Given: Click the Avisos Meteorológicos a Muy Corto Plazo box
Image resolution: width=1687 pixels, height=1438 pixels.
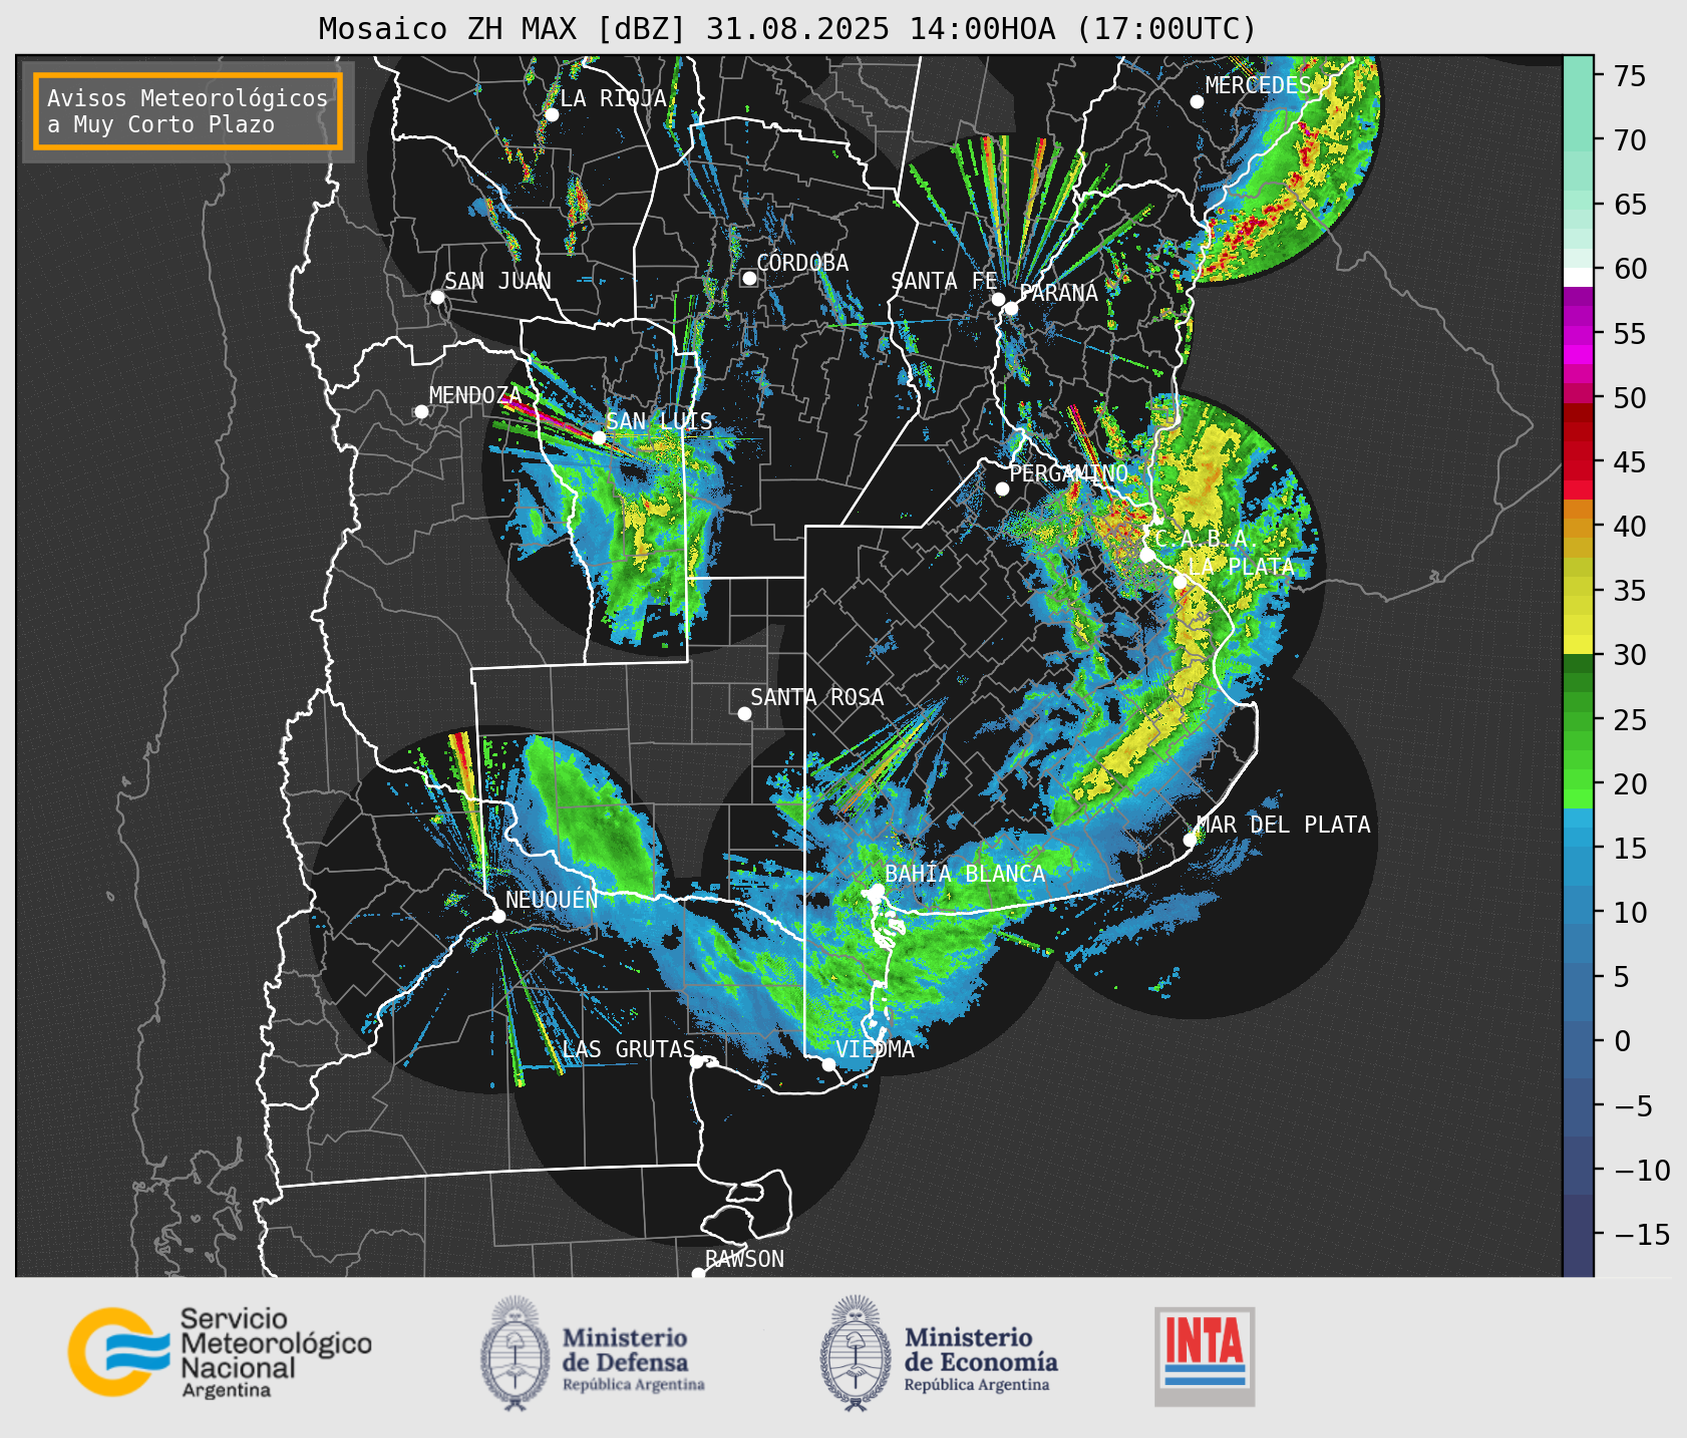Looking at the screenshot, I should (188, 111).
